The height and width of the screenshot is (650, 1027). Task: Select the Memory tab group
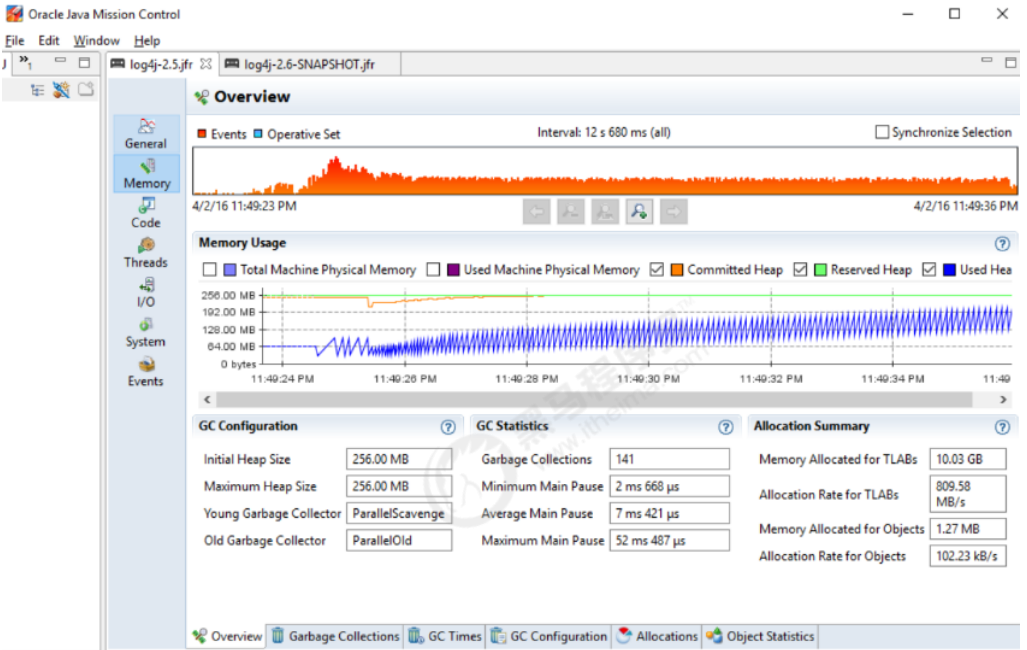pos(146,174)
